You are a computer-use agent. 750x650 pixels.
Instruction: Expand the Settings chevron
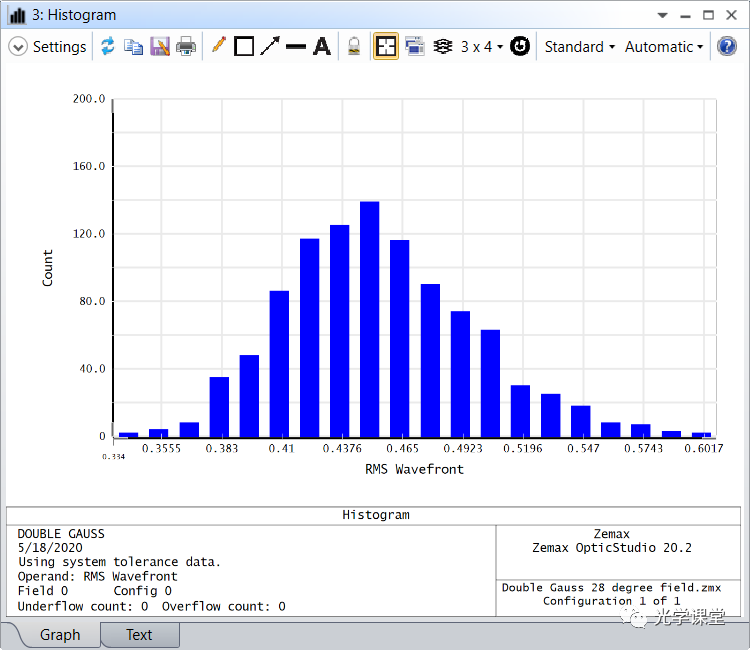click(x=18, y=47)
